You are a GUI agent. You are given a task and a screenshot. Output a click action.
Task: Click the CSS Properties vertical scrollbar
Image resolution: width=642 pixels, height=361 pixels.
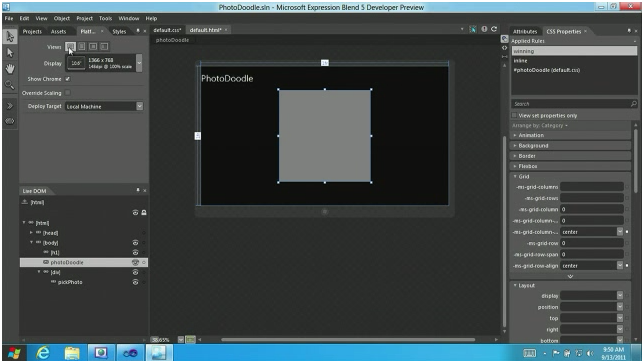tap(635, 160)
